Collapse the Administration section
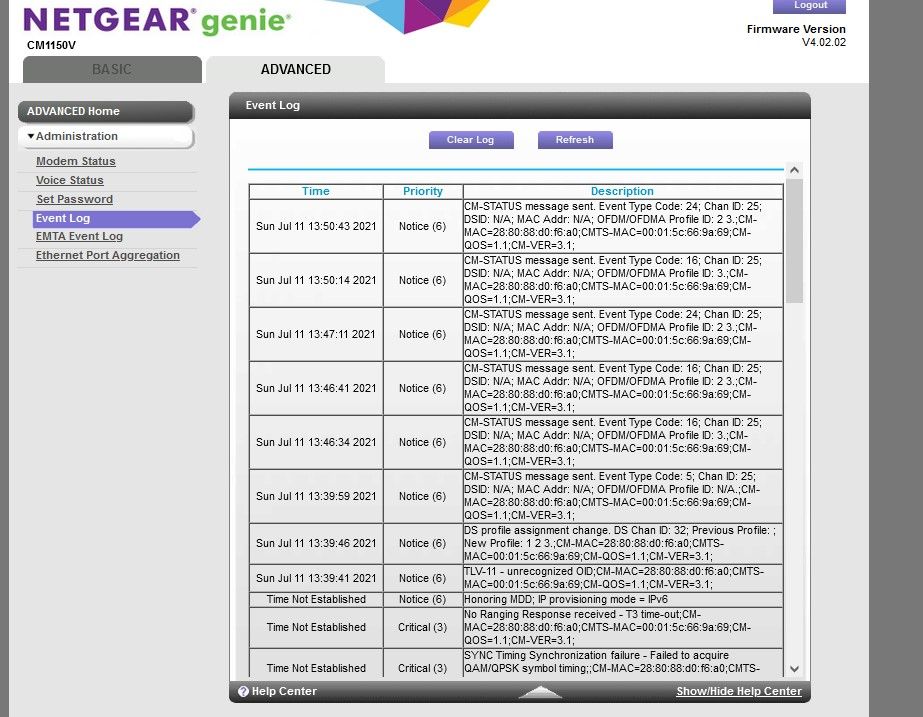The width and height of the screenshot is (923, 717). 105,137
